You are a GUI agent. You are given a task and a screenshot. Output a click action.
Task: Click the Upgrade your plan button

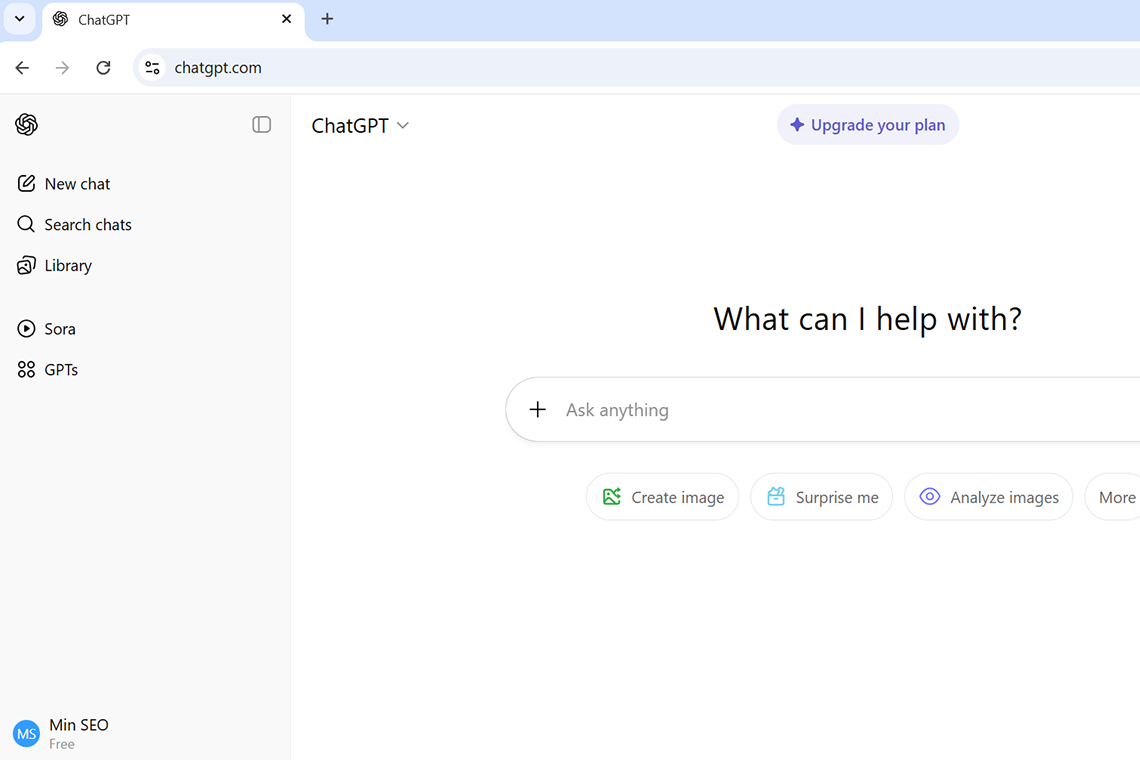coord(867,125)
